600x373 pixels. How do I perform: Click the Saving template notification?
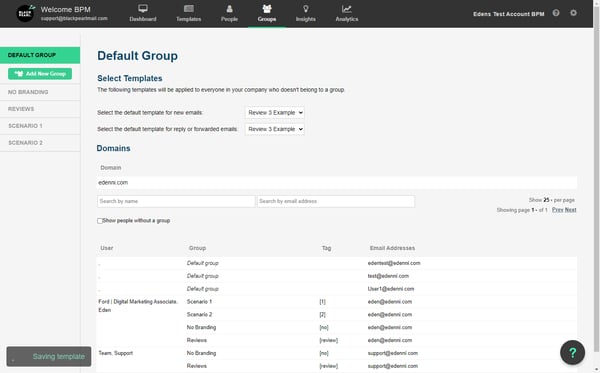[x=49, y=357]
